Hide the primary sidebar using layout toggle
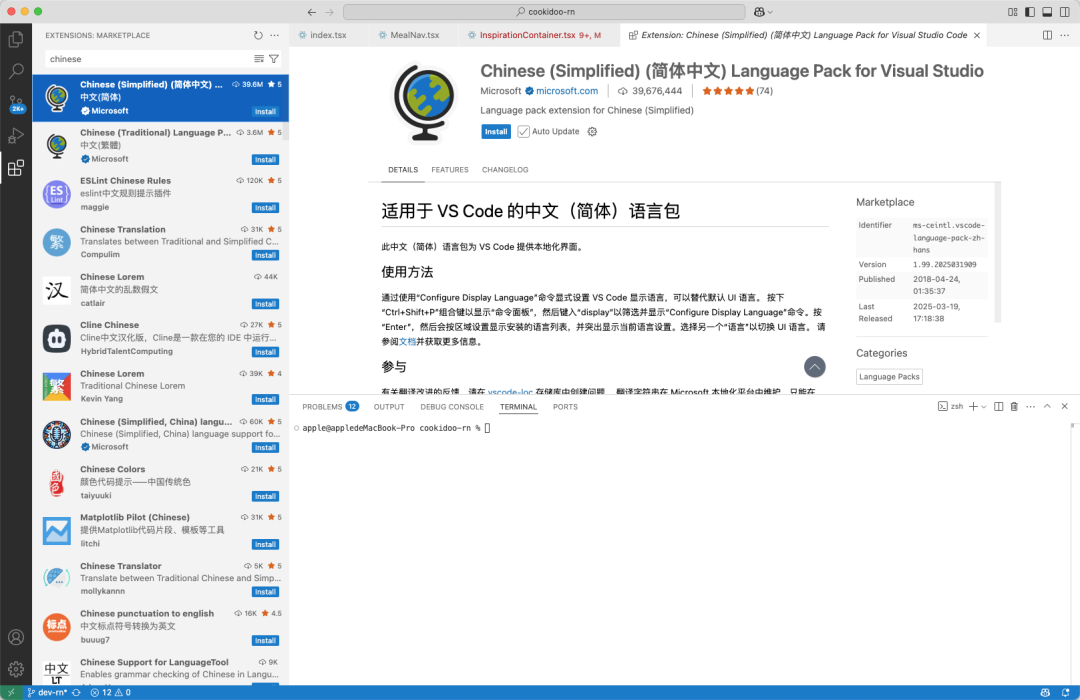This screenshot has height=700, width=1080. coord(1030,12)
